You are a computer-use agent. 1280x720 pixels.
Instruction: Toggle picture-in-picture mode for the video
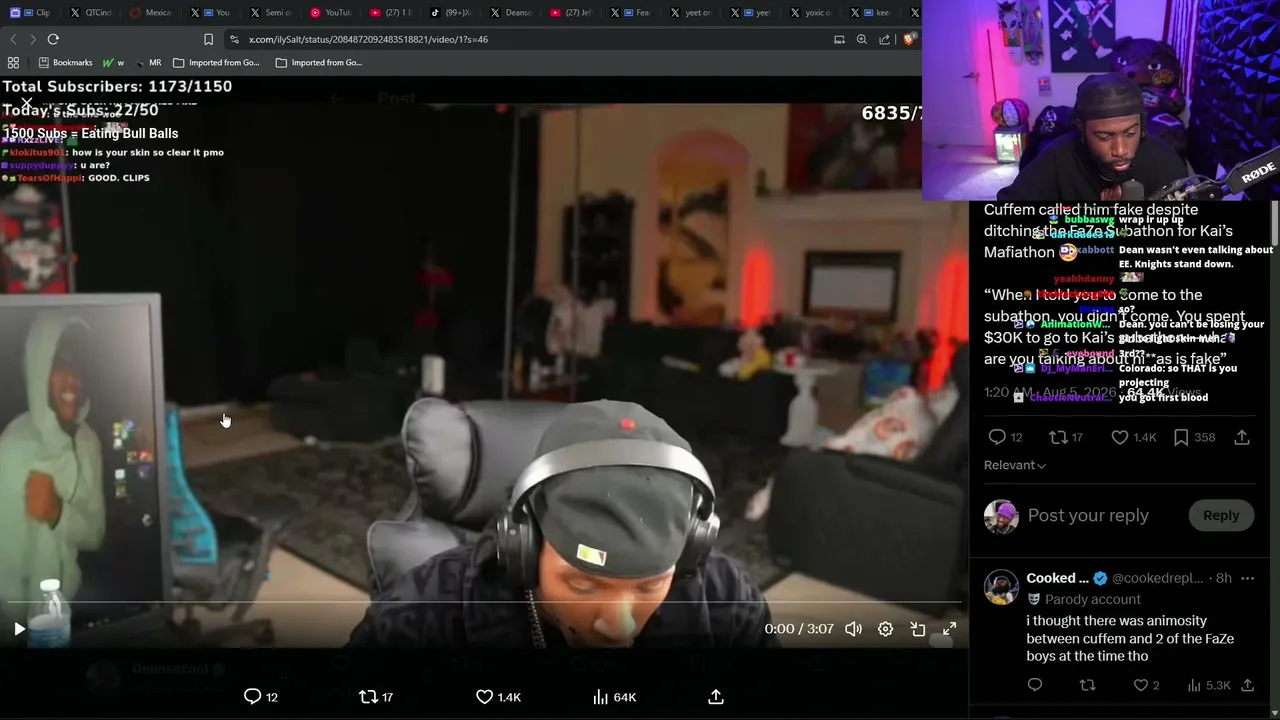917,629
